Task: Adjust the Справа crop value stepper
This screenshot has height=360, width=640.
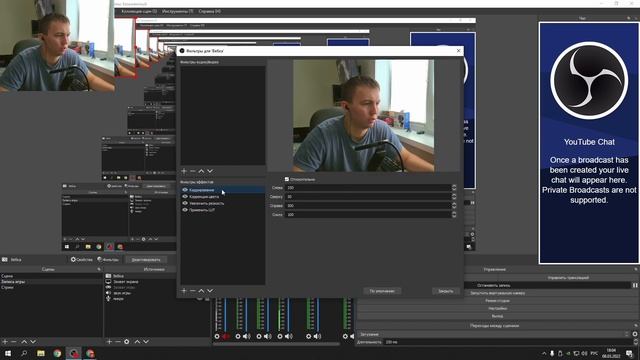Action: (454, 205)
